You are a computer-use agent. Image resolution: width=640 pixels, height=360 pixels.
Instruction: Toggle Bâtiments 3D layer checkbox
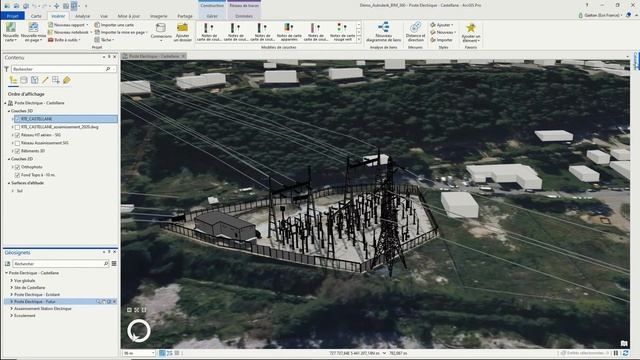coord(17,151)
